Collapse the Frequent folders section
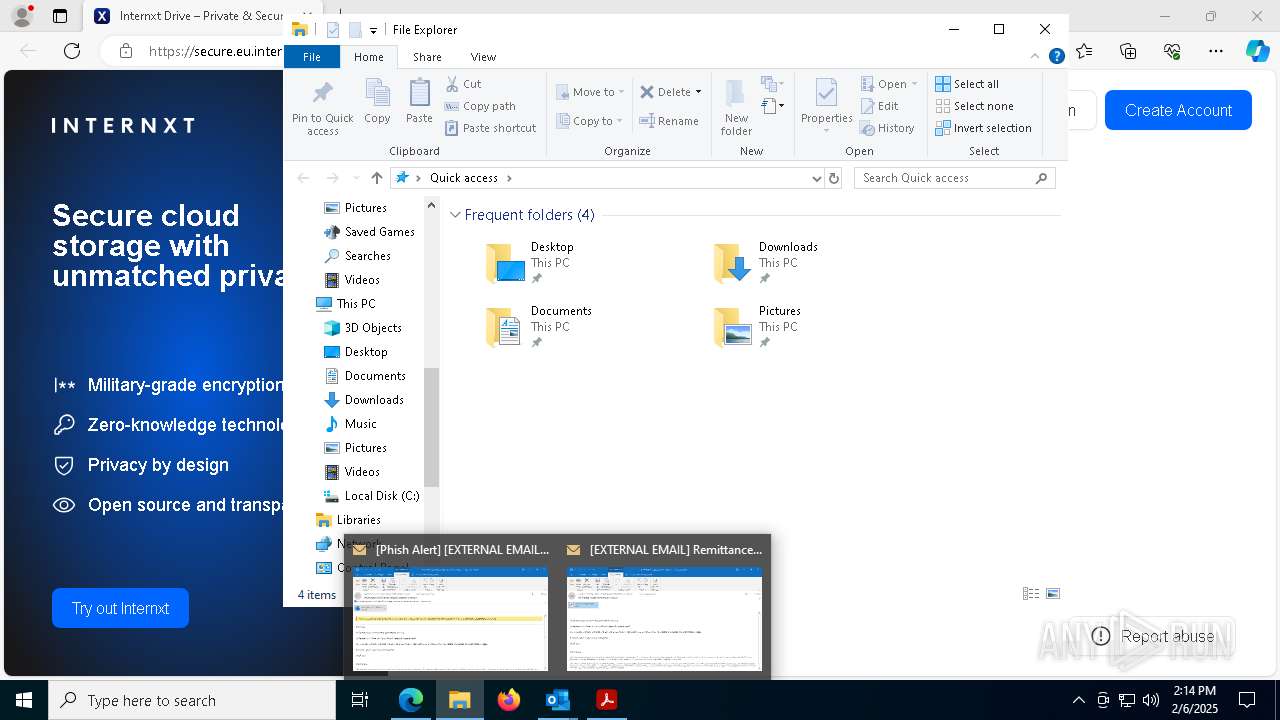The width and height of the screenshot is (1280, 720). point(455,215)
